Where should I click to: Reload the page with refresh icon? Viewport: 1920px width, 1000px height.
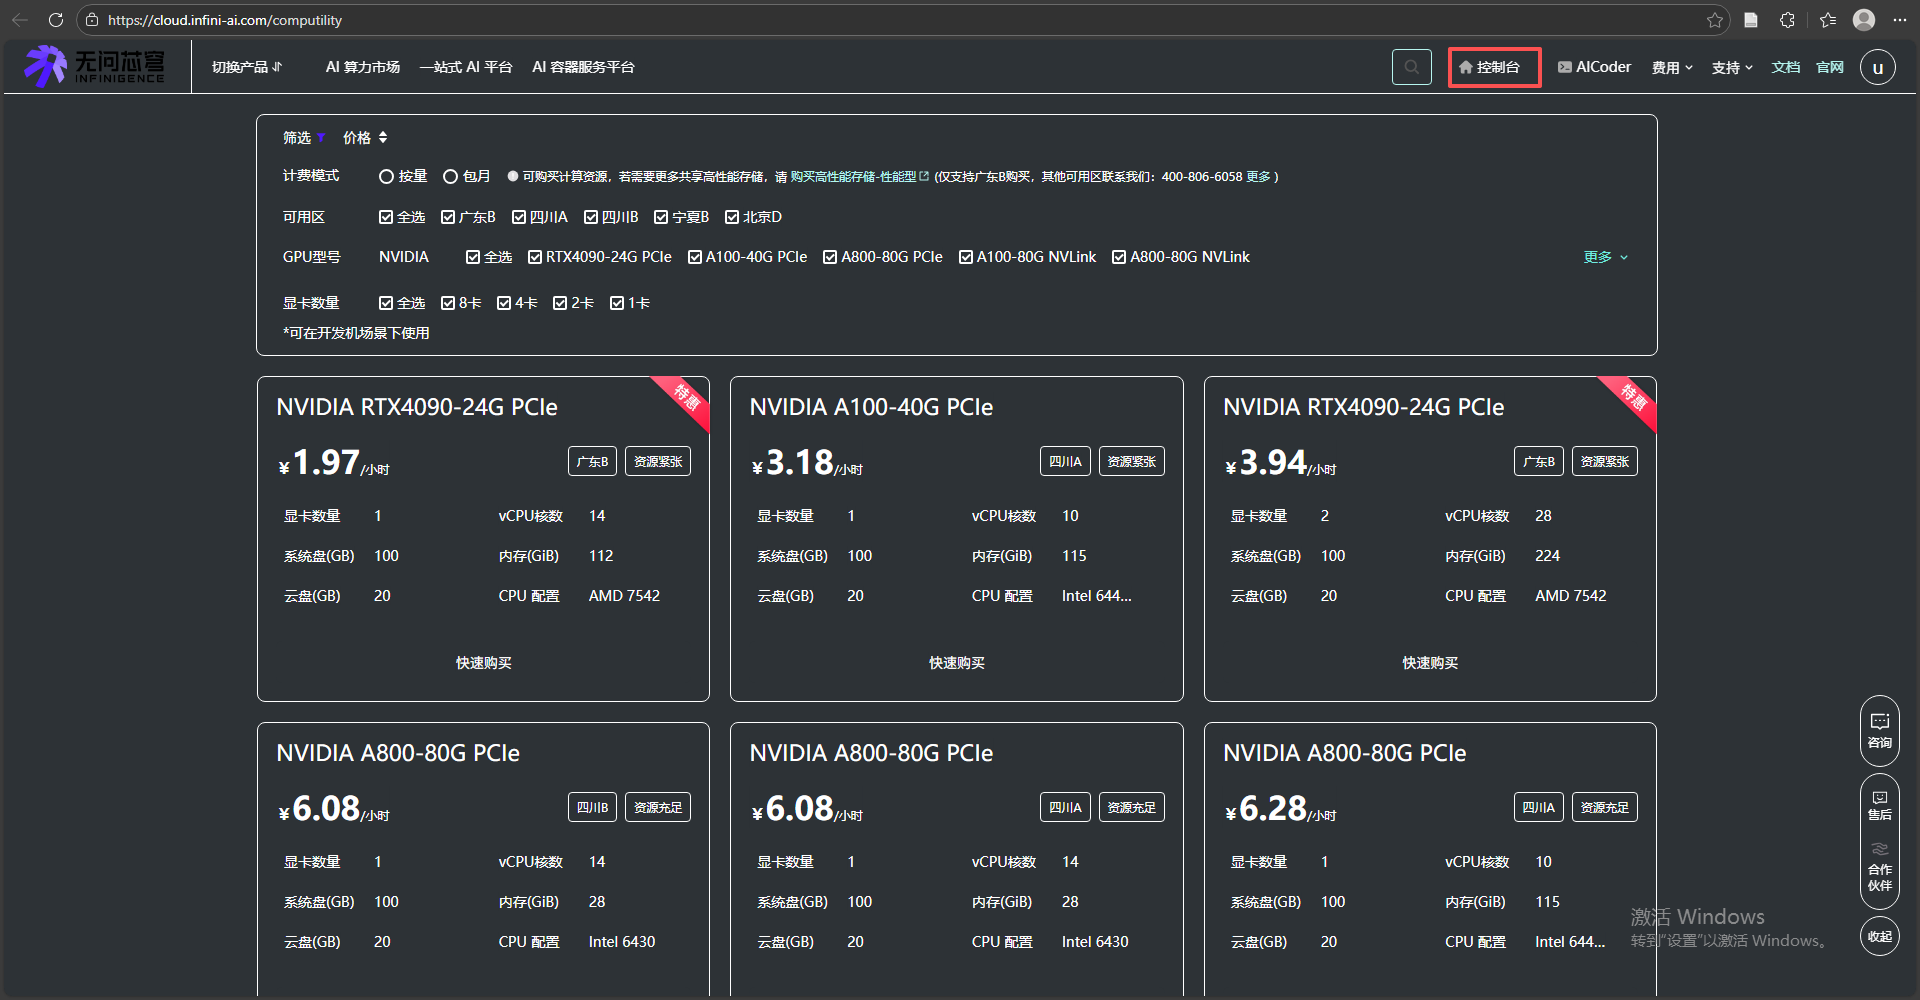point(56,20)
